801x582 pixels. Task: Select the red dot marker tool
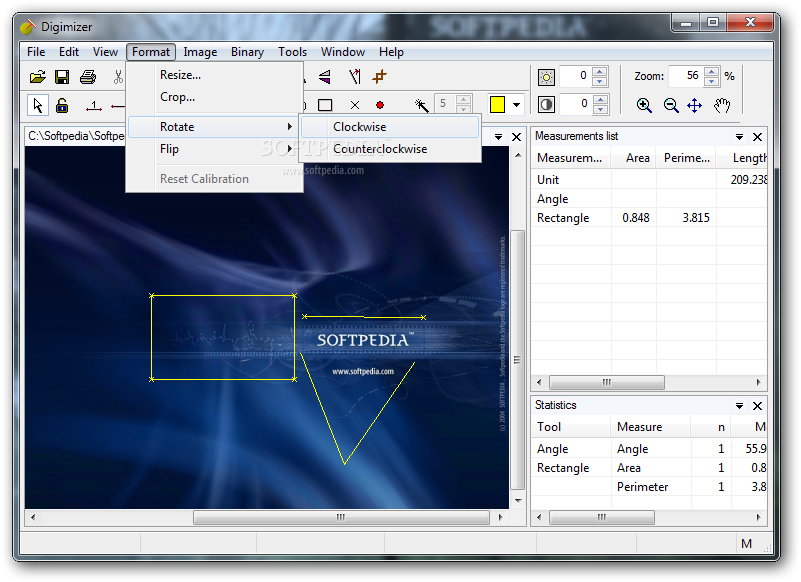pos(380,105)
